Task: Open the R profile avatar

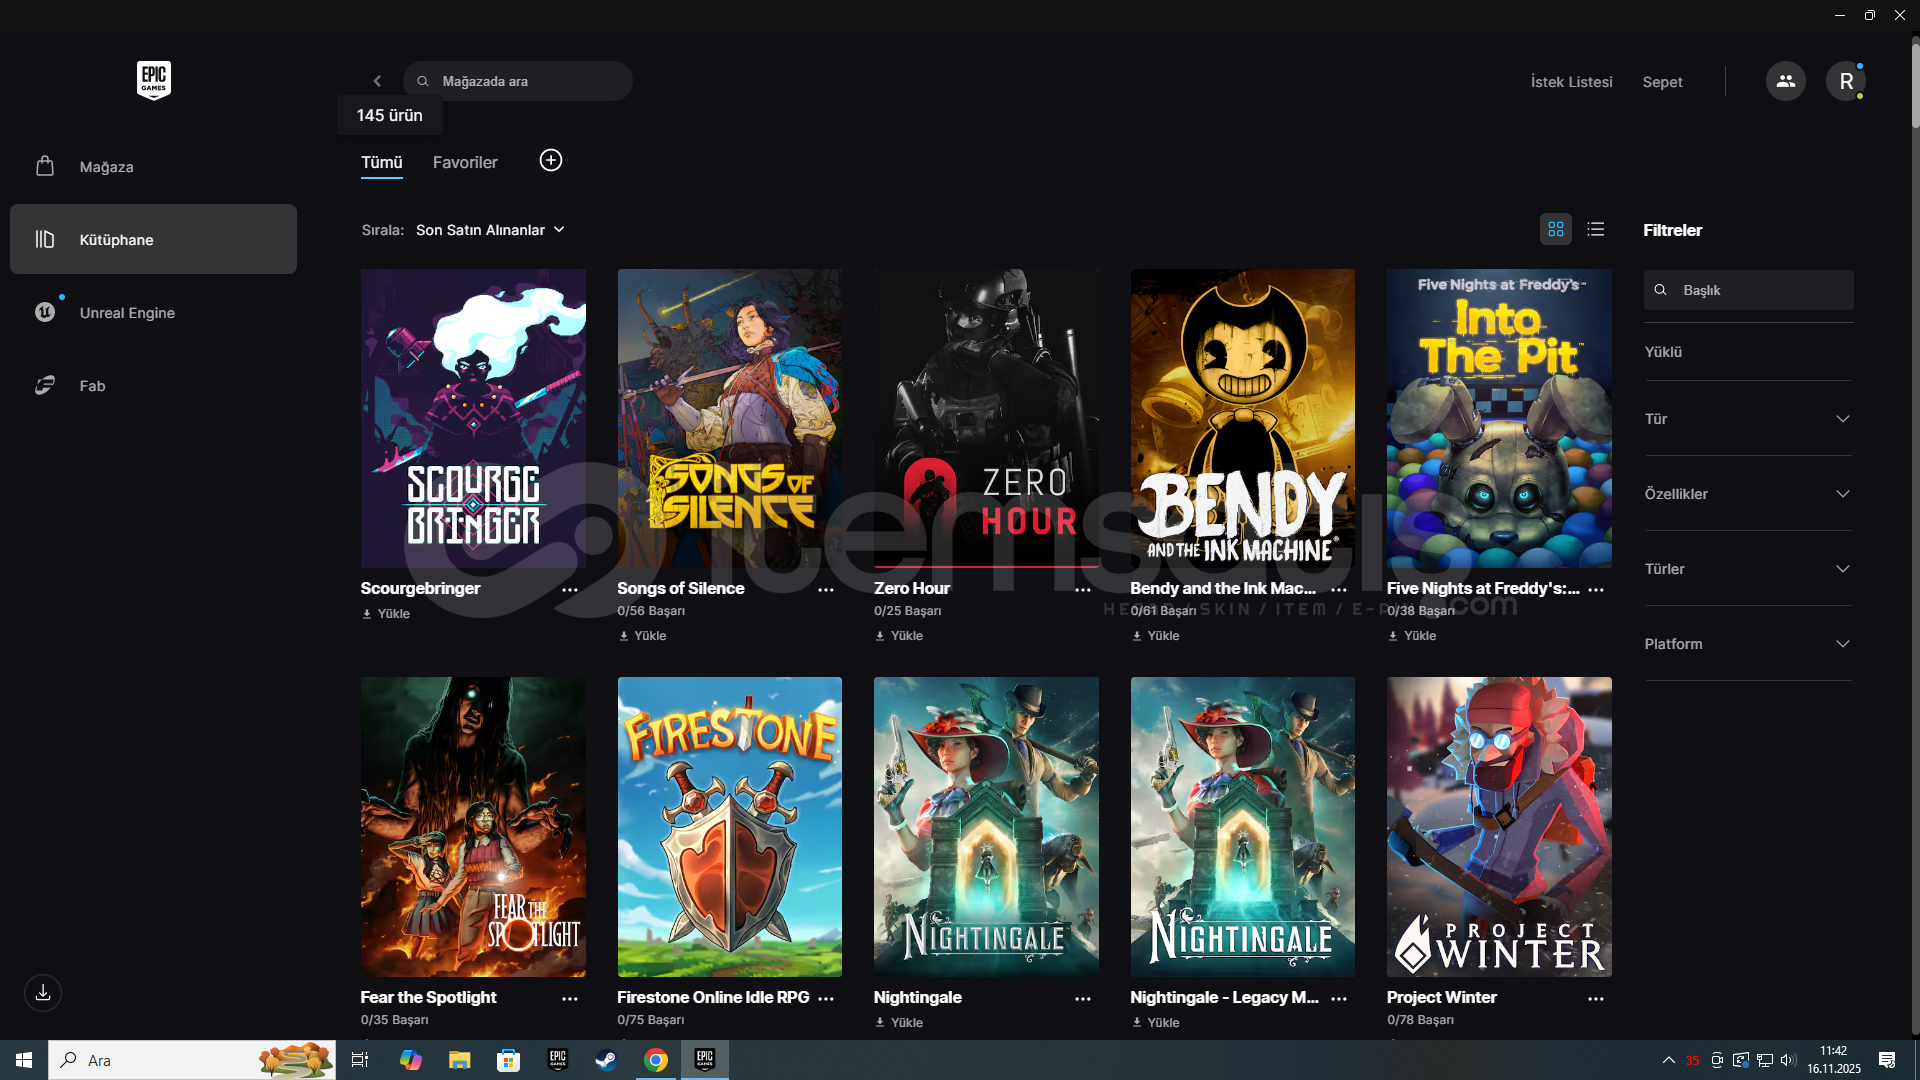Action: pyautogui.click(x=1845, y=81)
